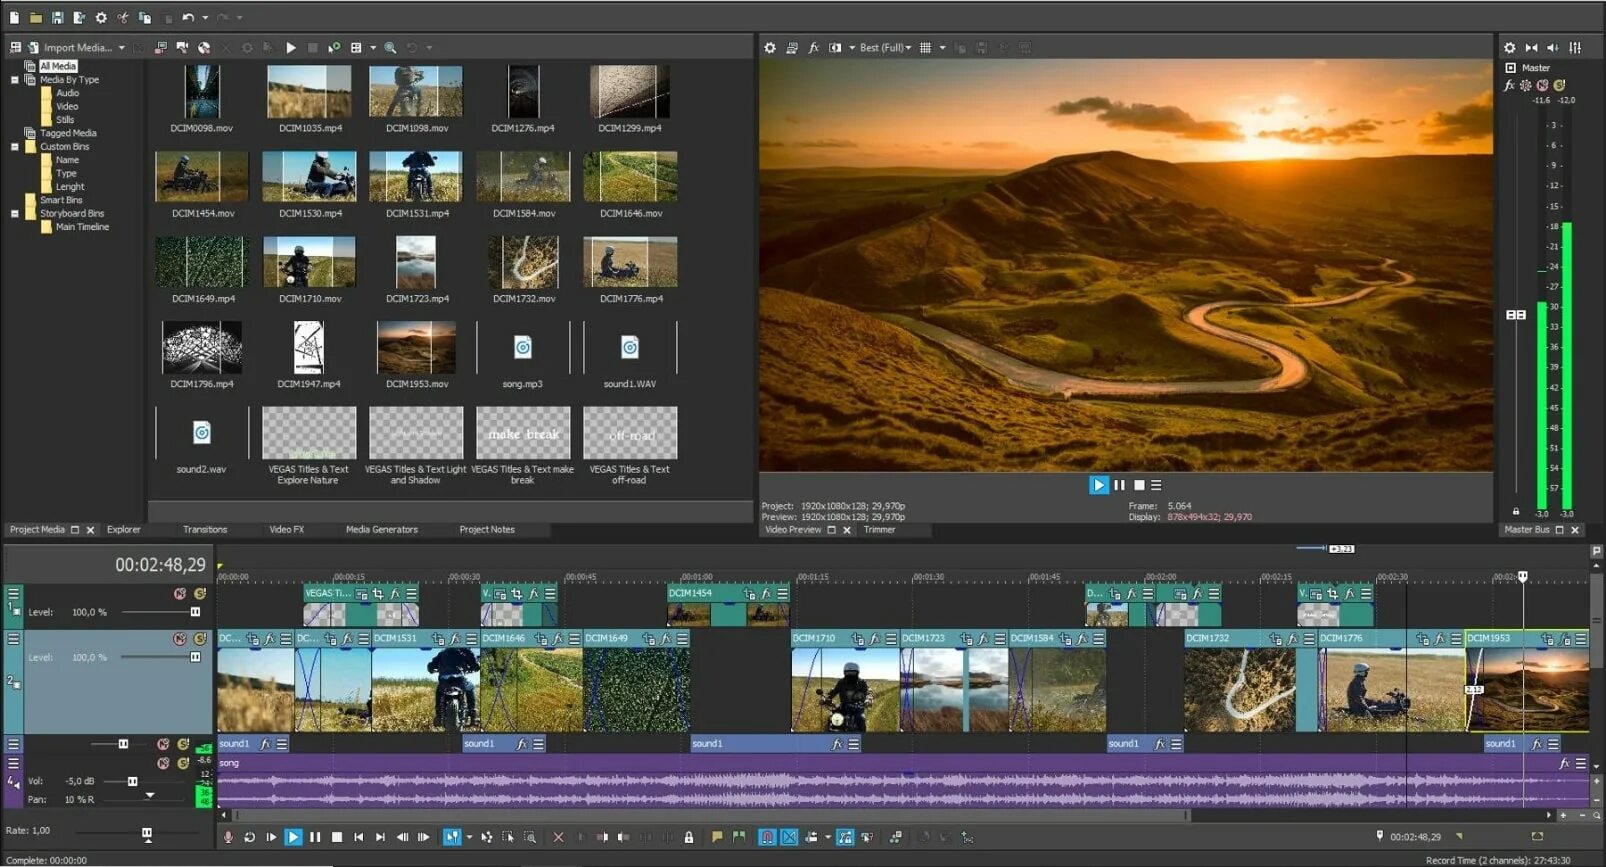Open the Normal Edit tool dropdown arrow
Screen dimensions: 1606x867
click(469, 837)
